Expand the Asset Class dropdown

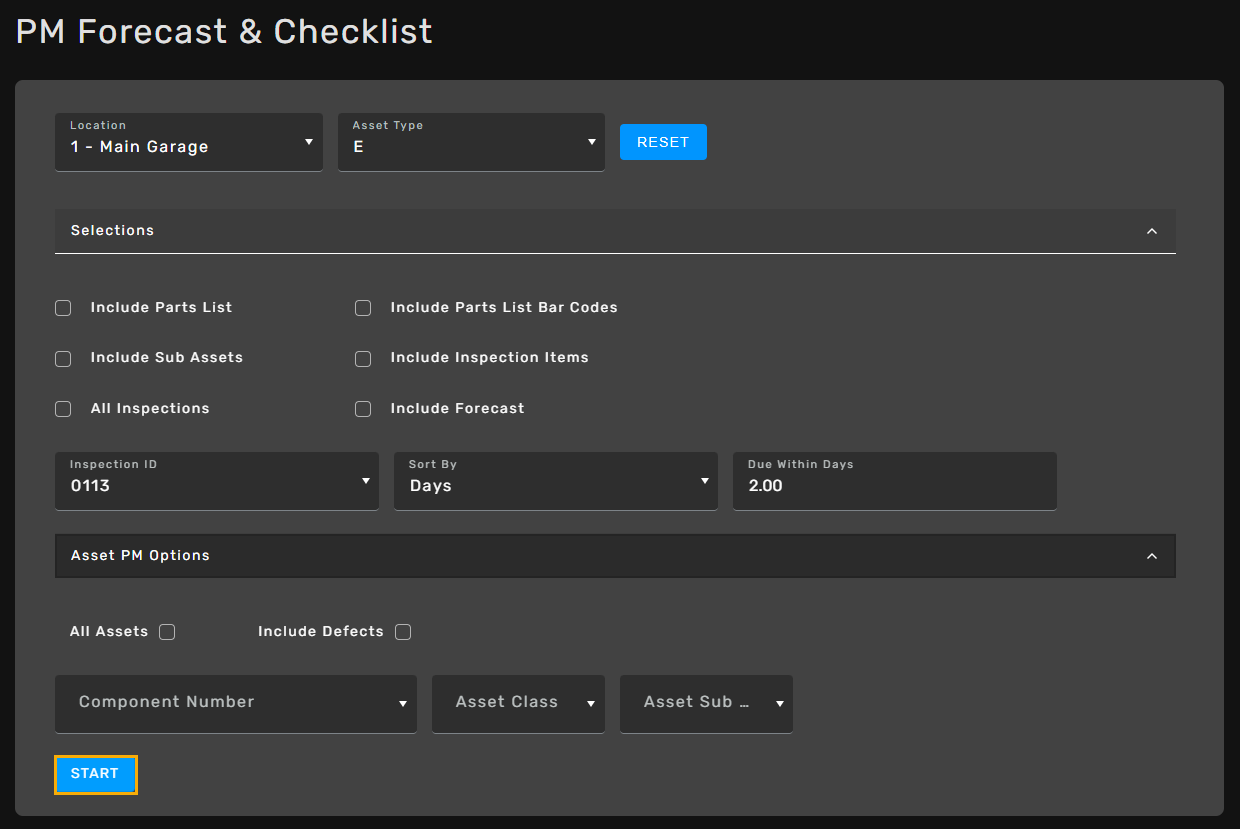(518, 703)
